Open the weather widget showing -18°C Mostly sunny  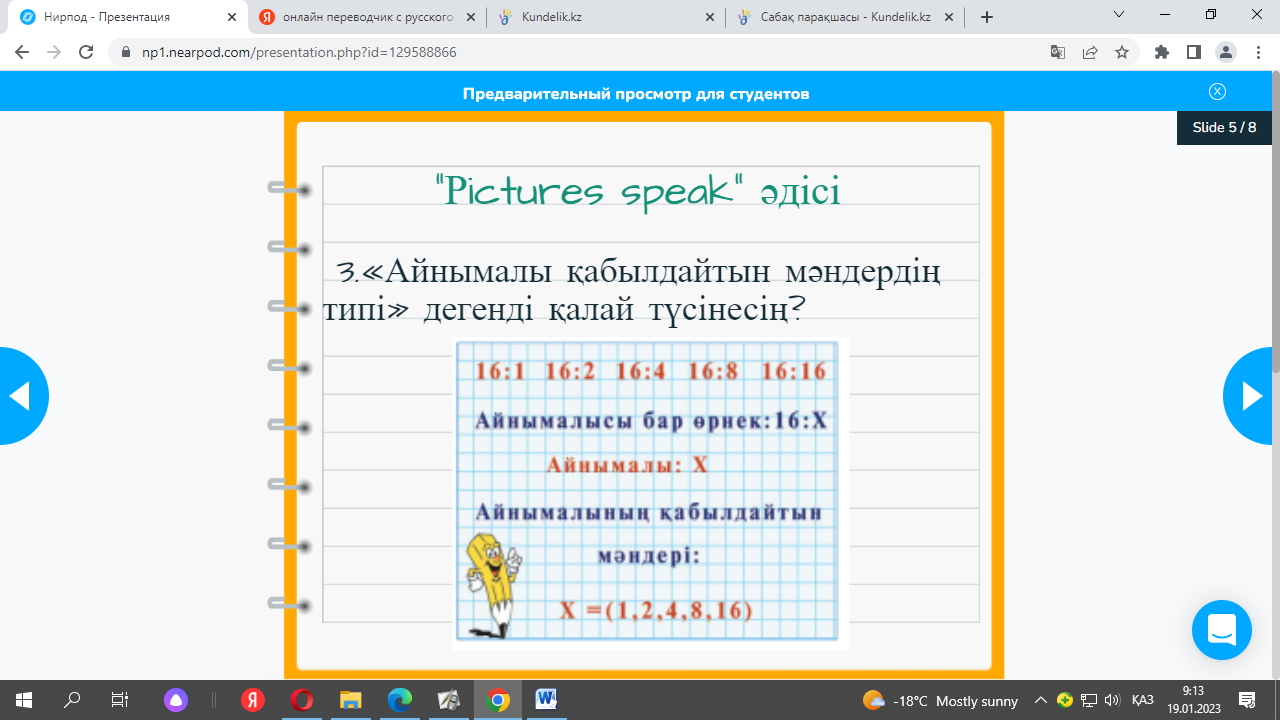940,701
